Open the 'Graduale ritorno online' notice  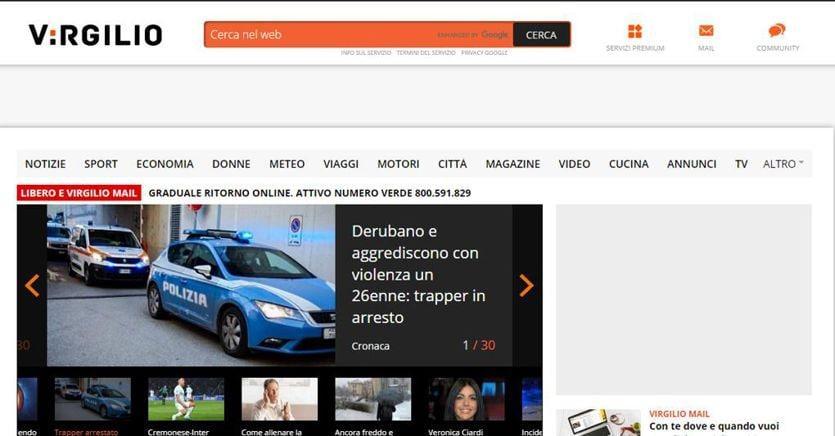pyautogui.click(x=309, y=193)
